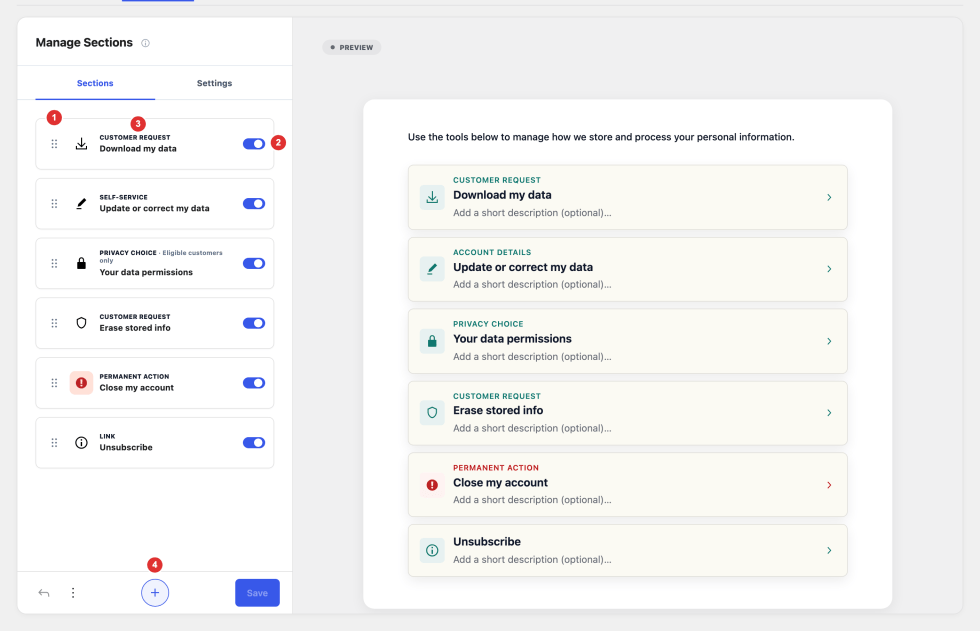Disable the Close my account toggle
This screenshot has width=980, height=631.
tap(254, 383)
